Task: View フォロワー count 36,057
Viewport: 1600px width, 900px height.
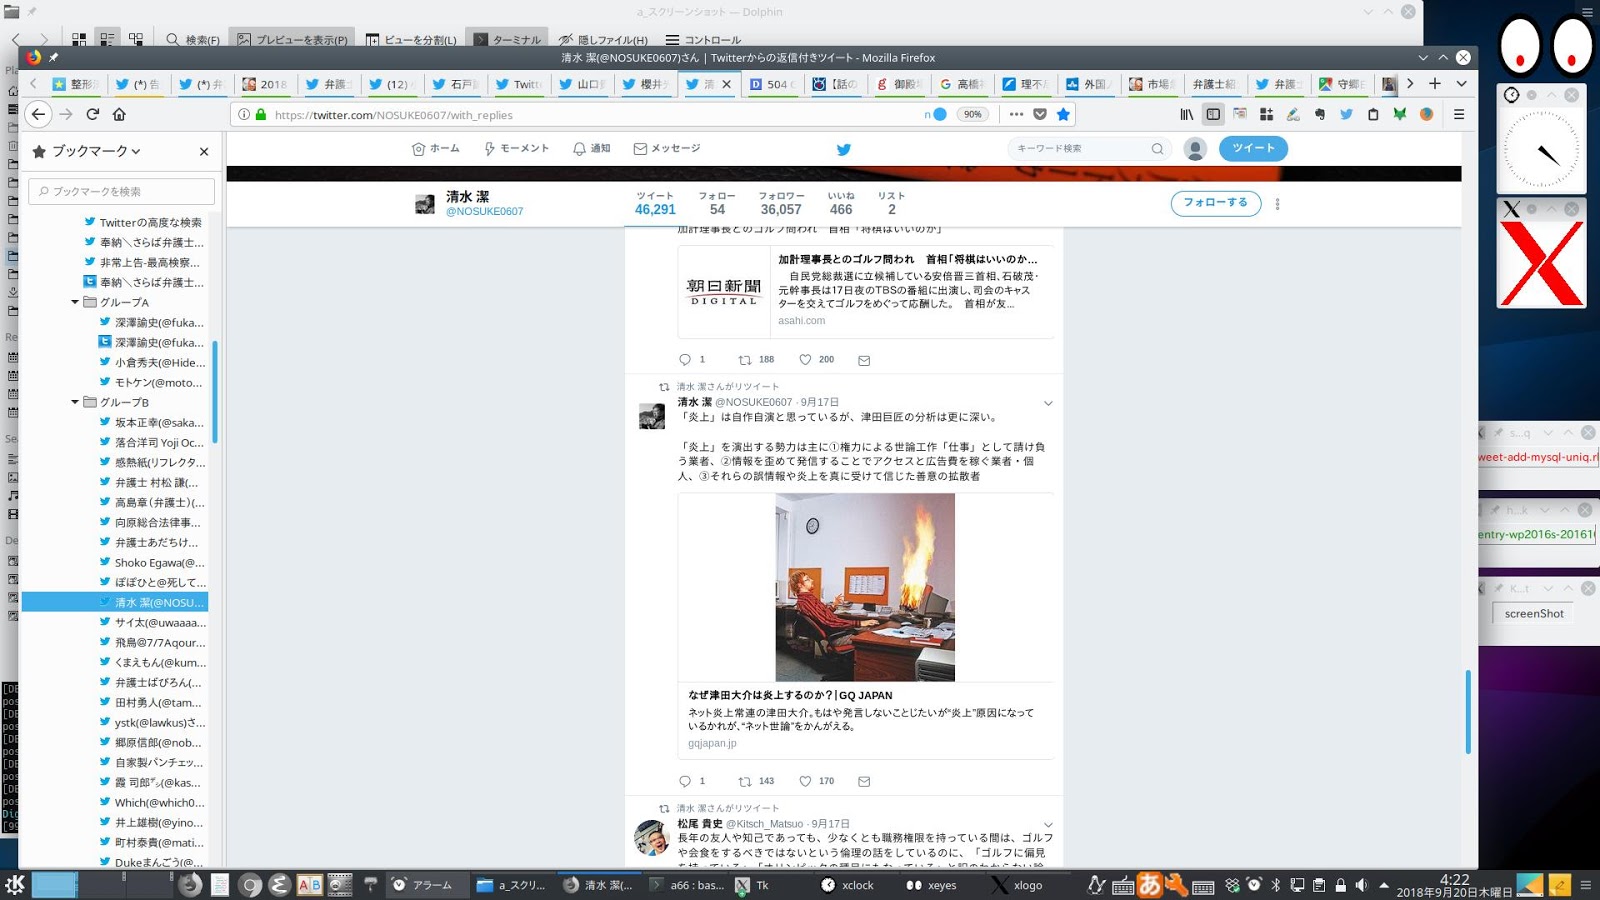Action: pyautogui.click(x=781, y=203)
